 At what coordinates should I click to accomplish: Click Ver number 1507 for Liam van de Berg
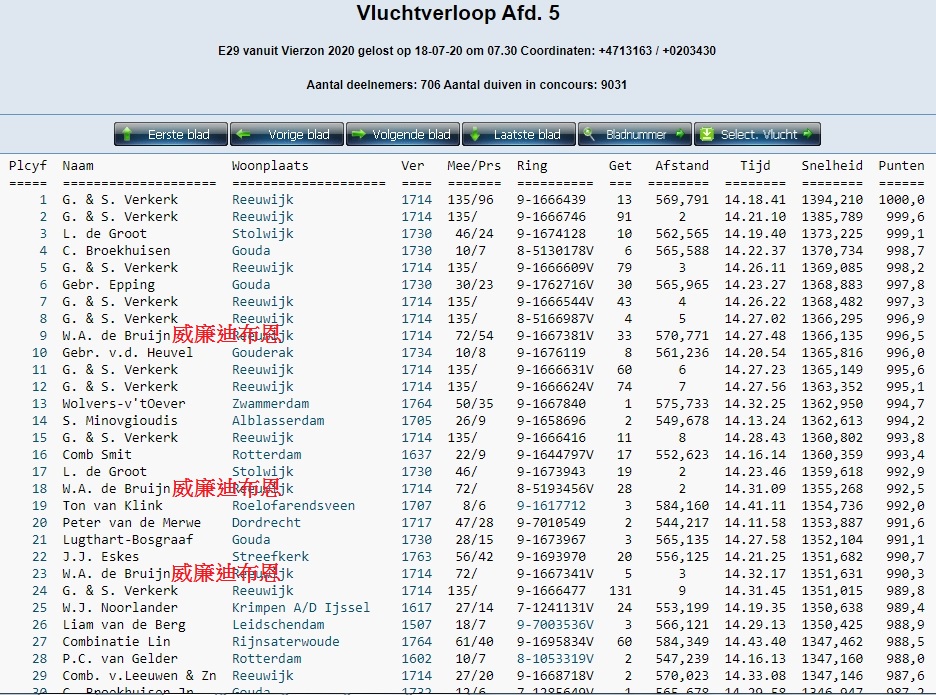417,625
